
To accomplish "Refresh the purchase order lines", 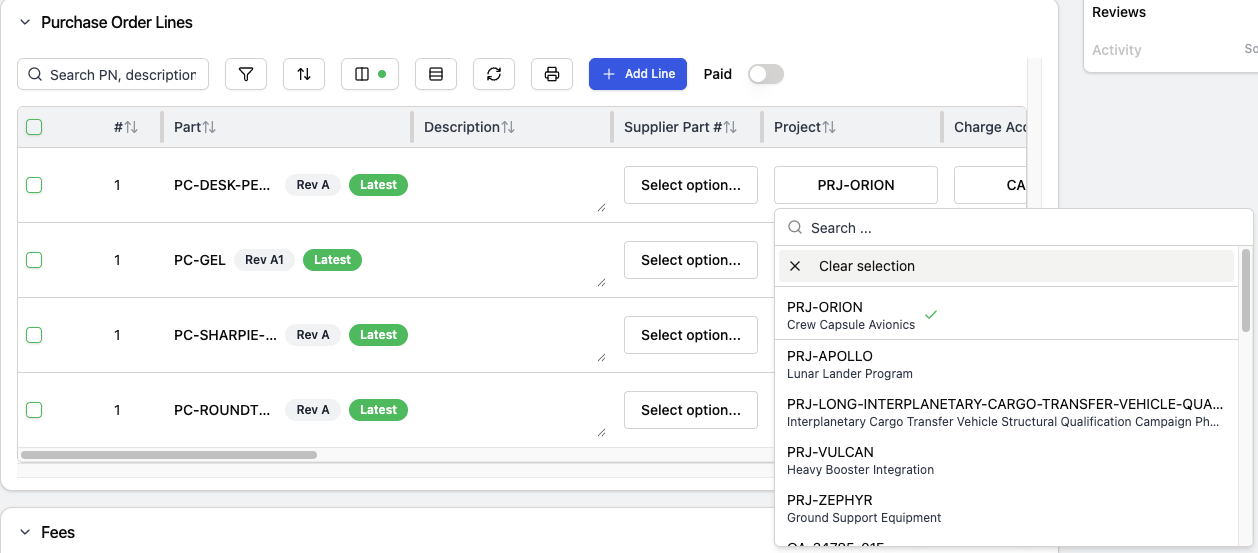I will [494, 74].
